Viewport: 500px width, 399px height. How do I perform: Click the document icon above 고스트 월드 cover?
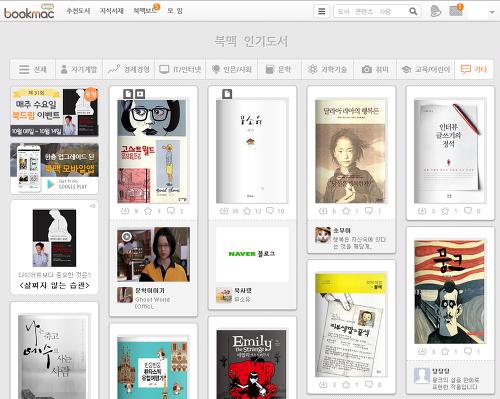pos(128,94)
